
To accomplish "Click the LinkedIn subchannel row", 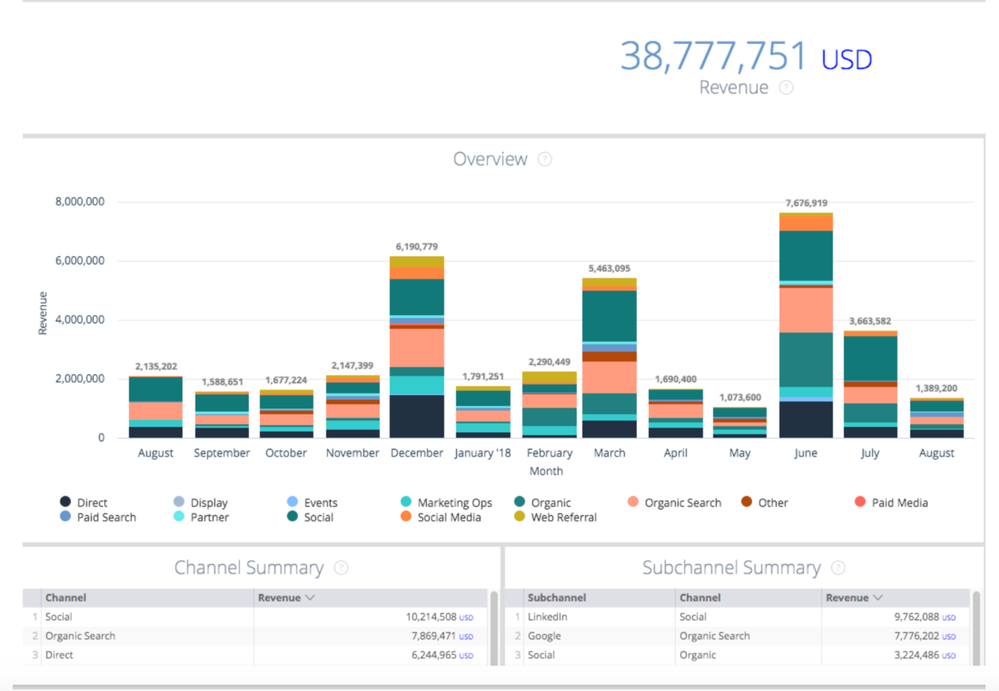I will coord(548,617).
